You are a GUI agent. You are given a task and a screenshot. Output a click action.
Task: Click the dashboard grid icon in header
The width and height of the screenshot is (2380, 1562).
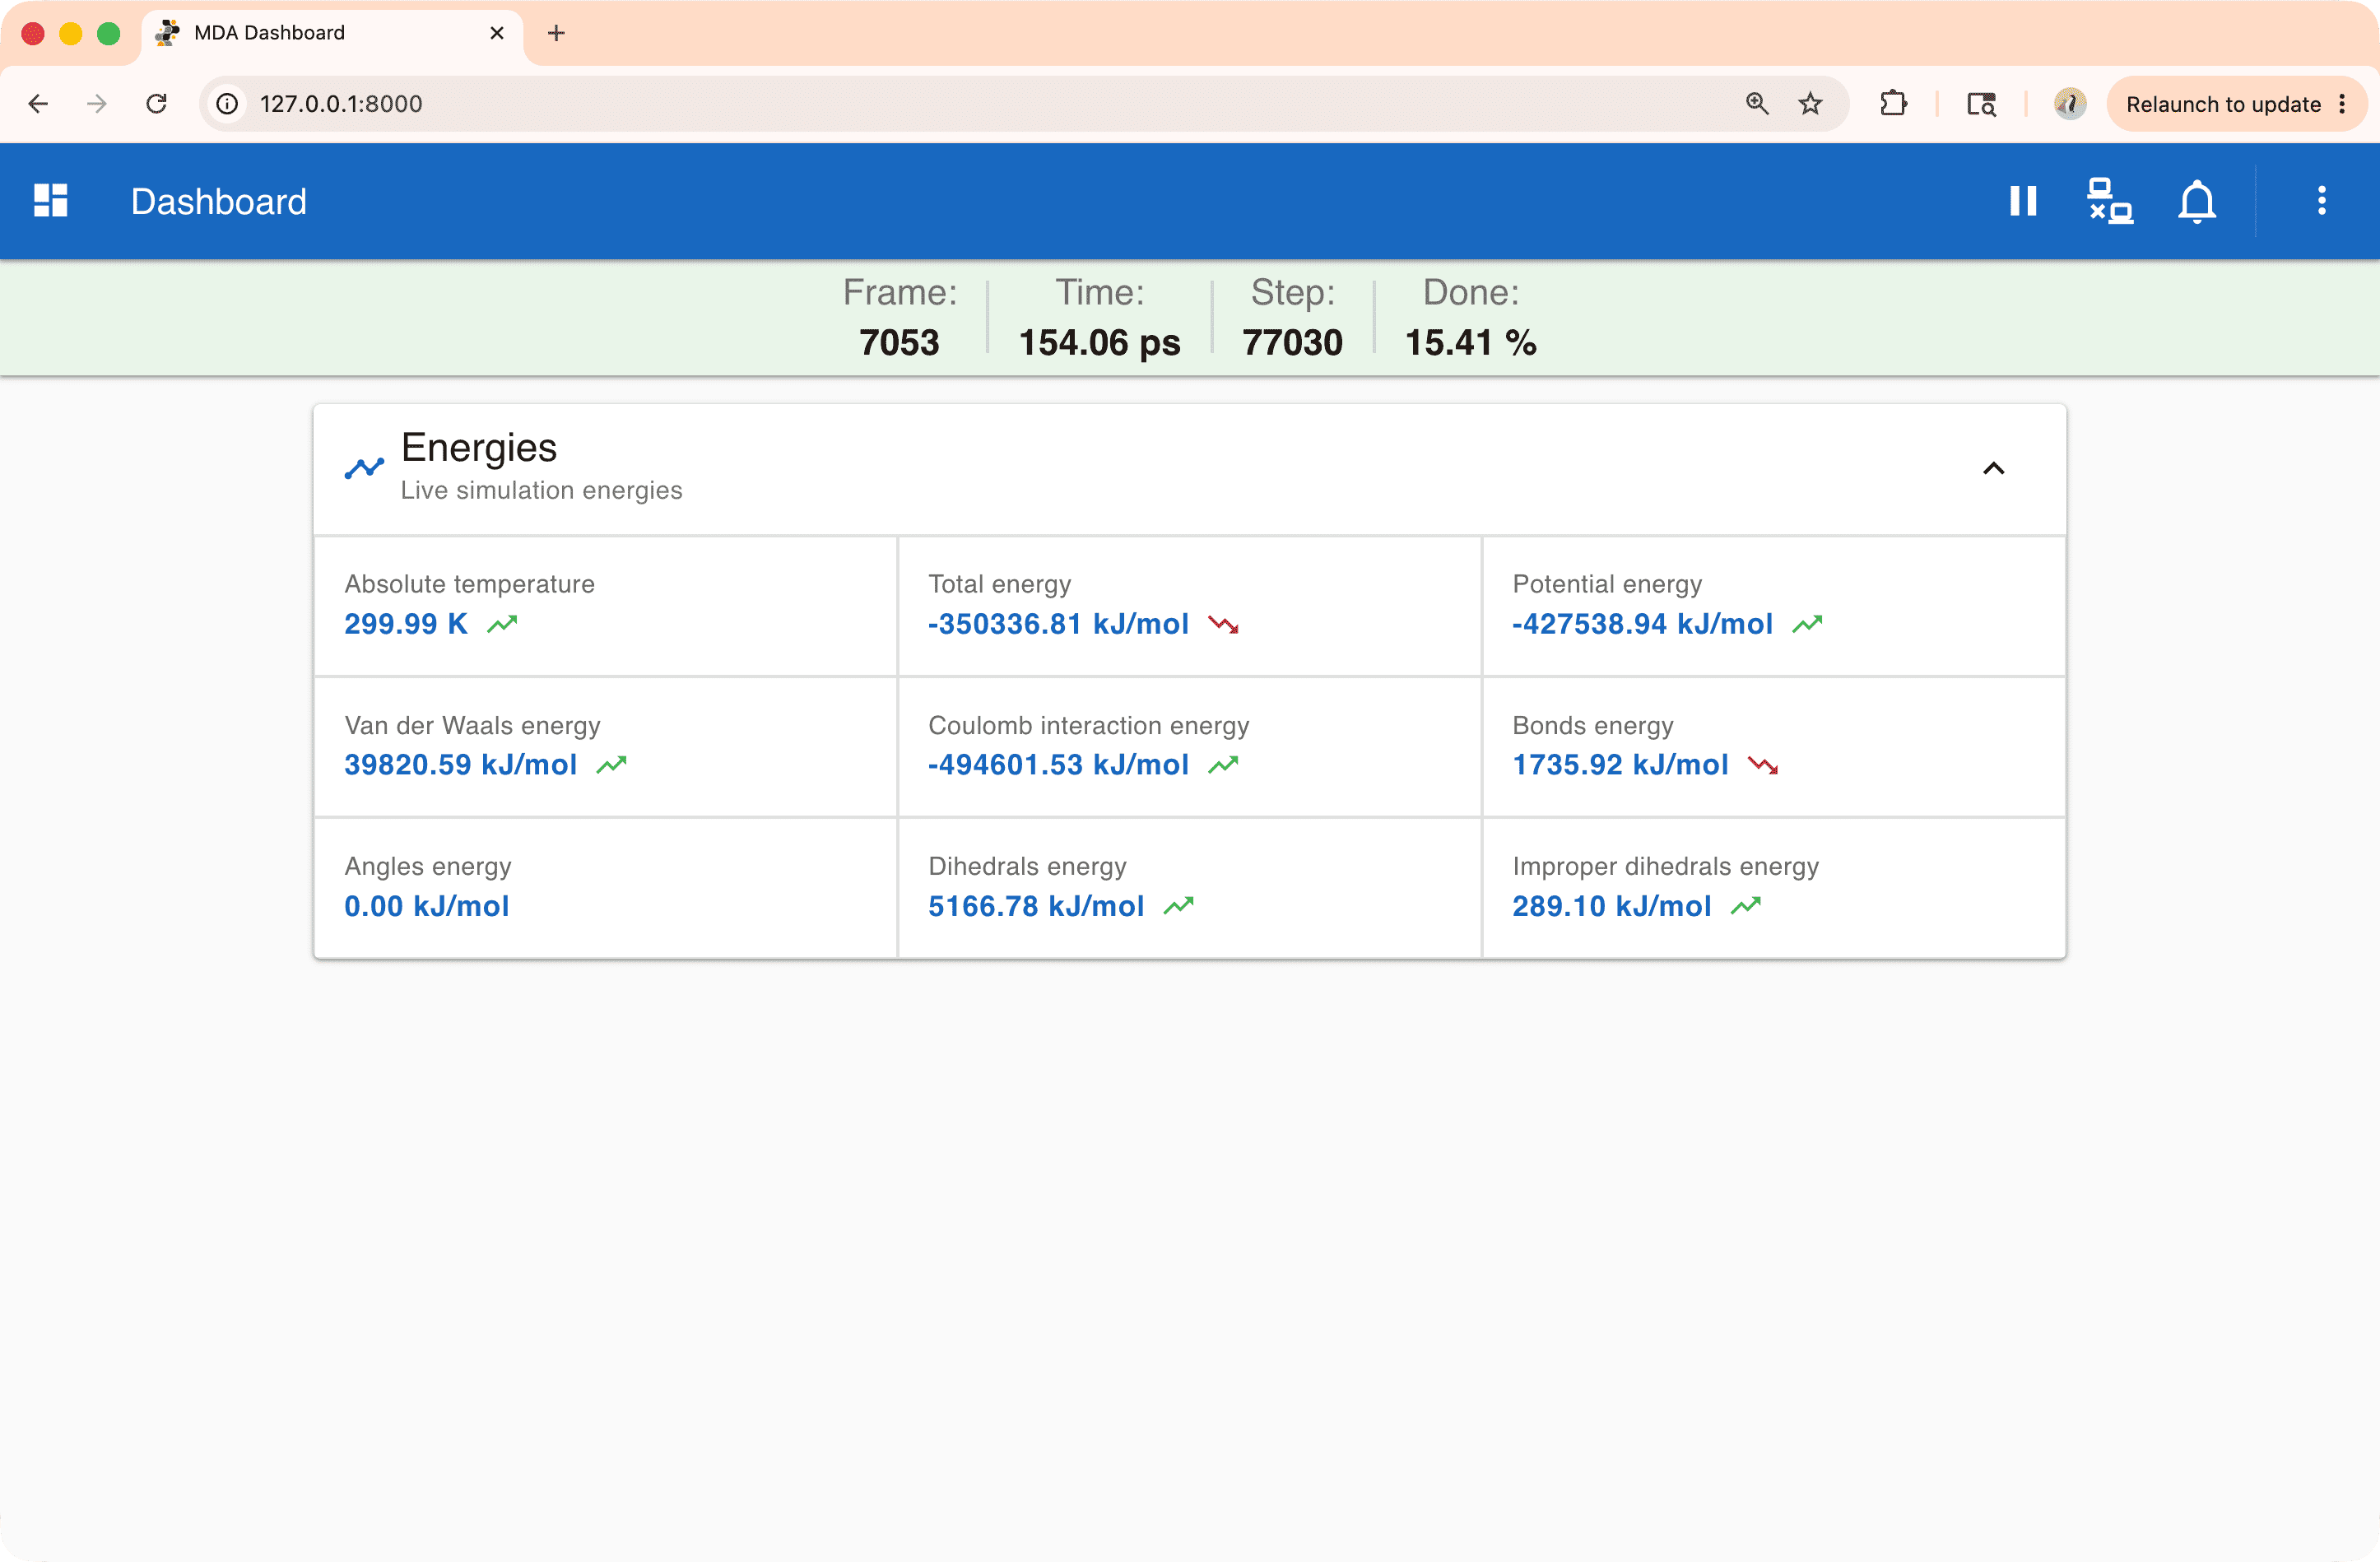point(50,201)
